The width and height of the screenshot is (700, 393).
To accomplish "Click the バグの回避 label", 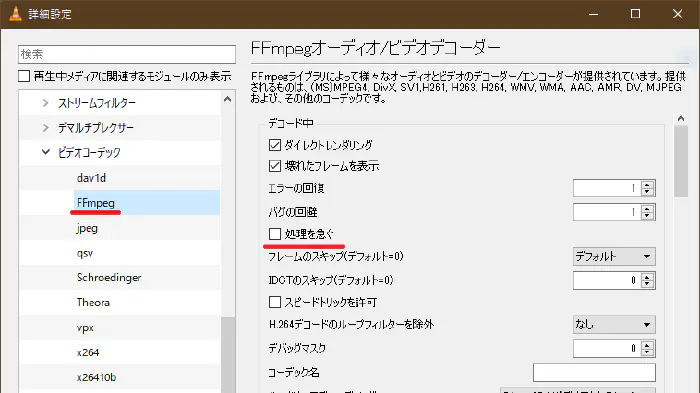I will coord(292,212).
